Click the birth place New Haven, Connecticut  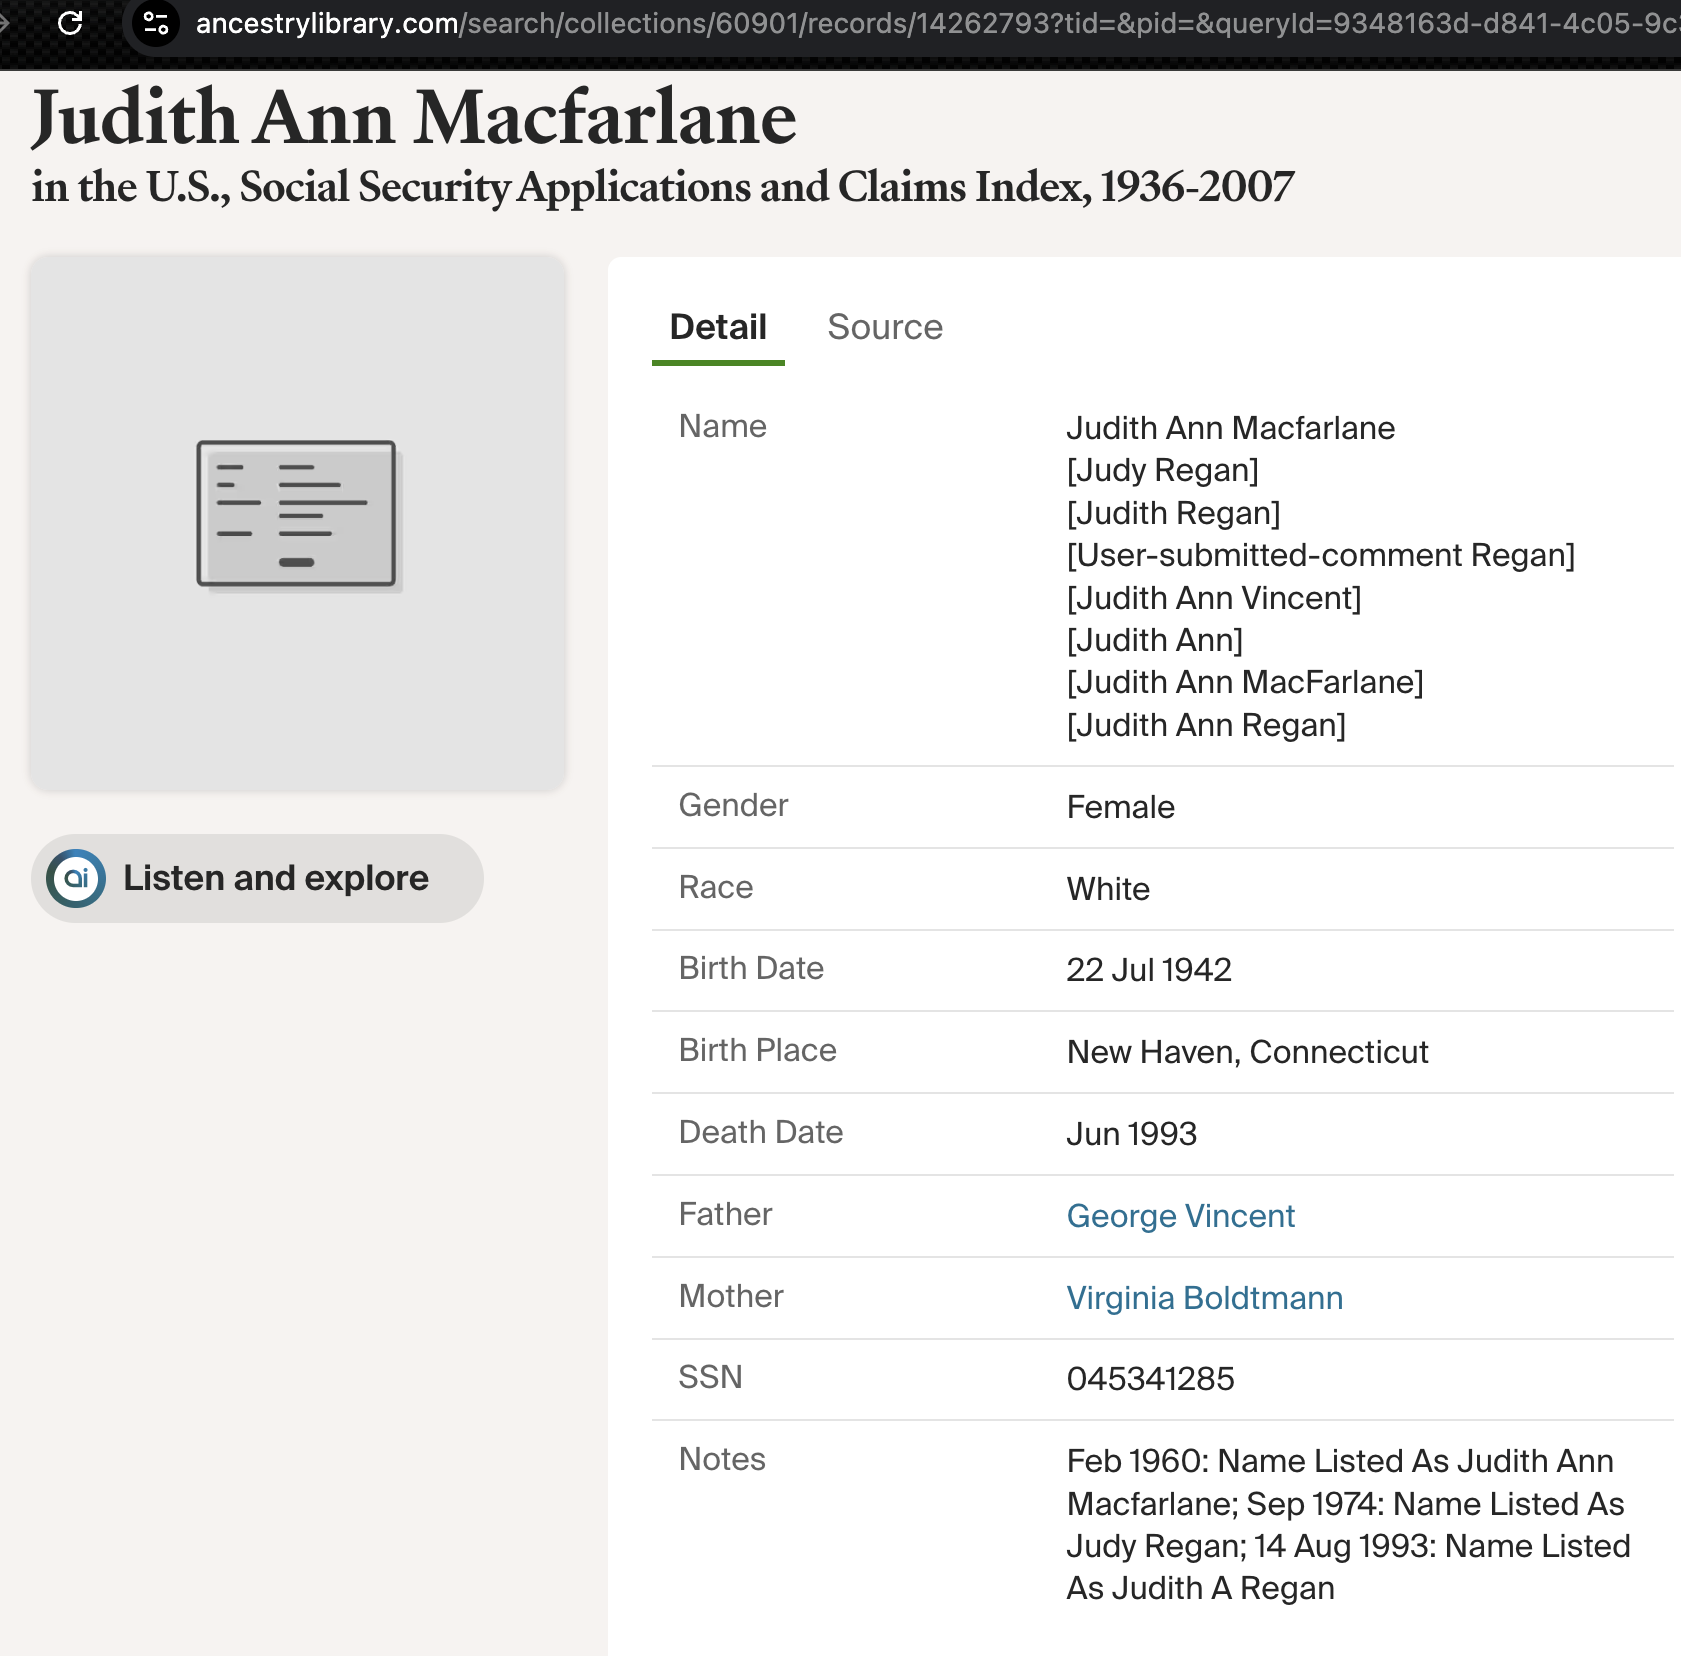1247,1052
